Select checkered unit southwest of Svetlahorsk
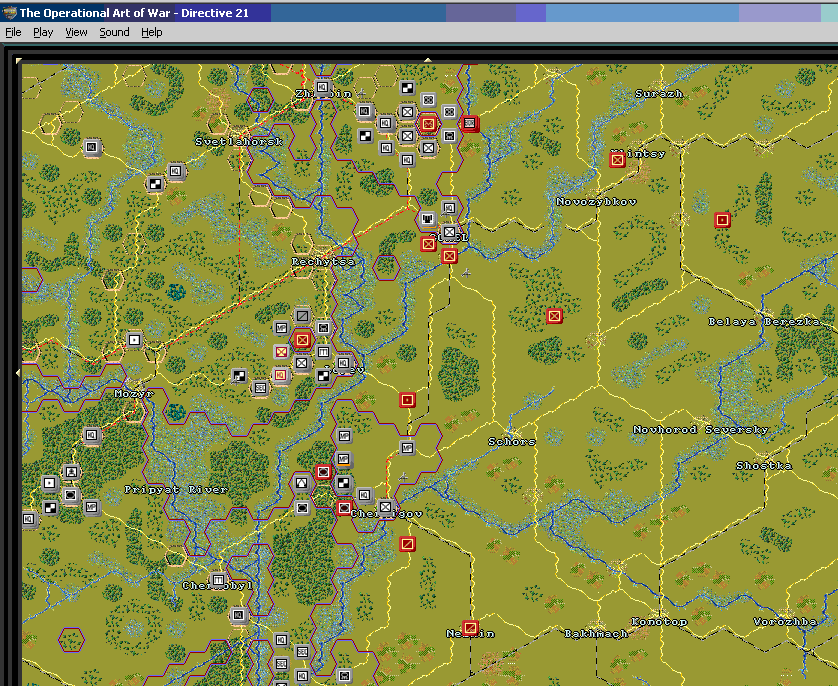The image size is (839, 687). (155, 184)
